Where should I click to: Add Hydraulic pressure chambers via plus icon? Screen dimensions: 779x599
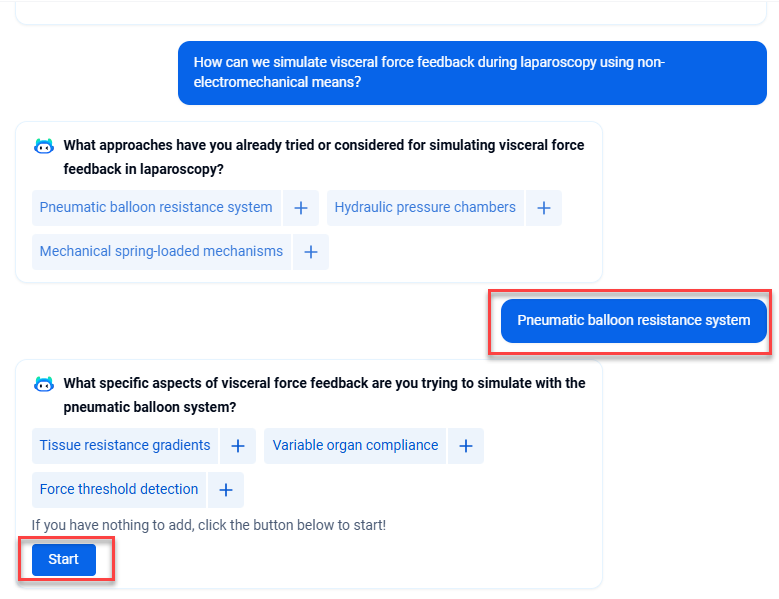tap(544, 208)
